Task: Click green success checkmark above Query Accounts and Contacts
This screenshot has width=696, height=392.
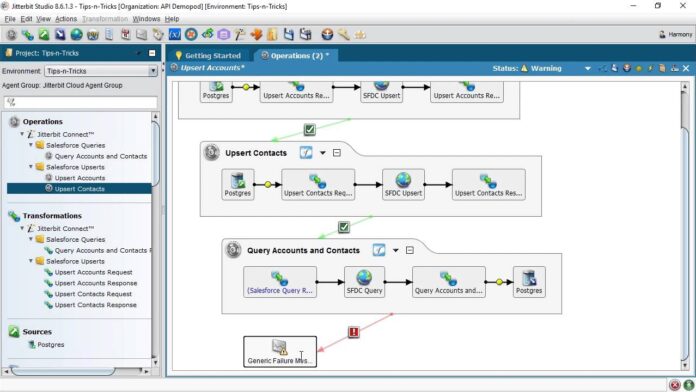Action: (344, 227)
